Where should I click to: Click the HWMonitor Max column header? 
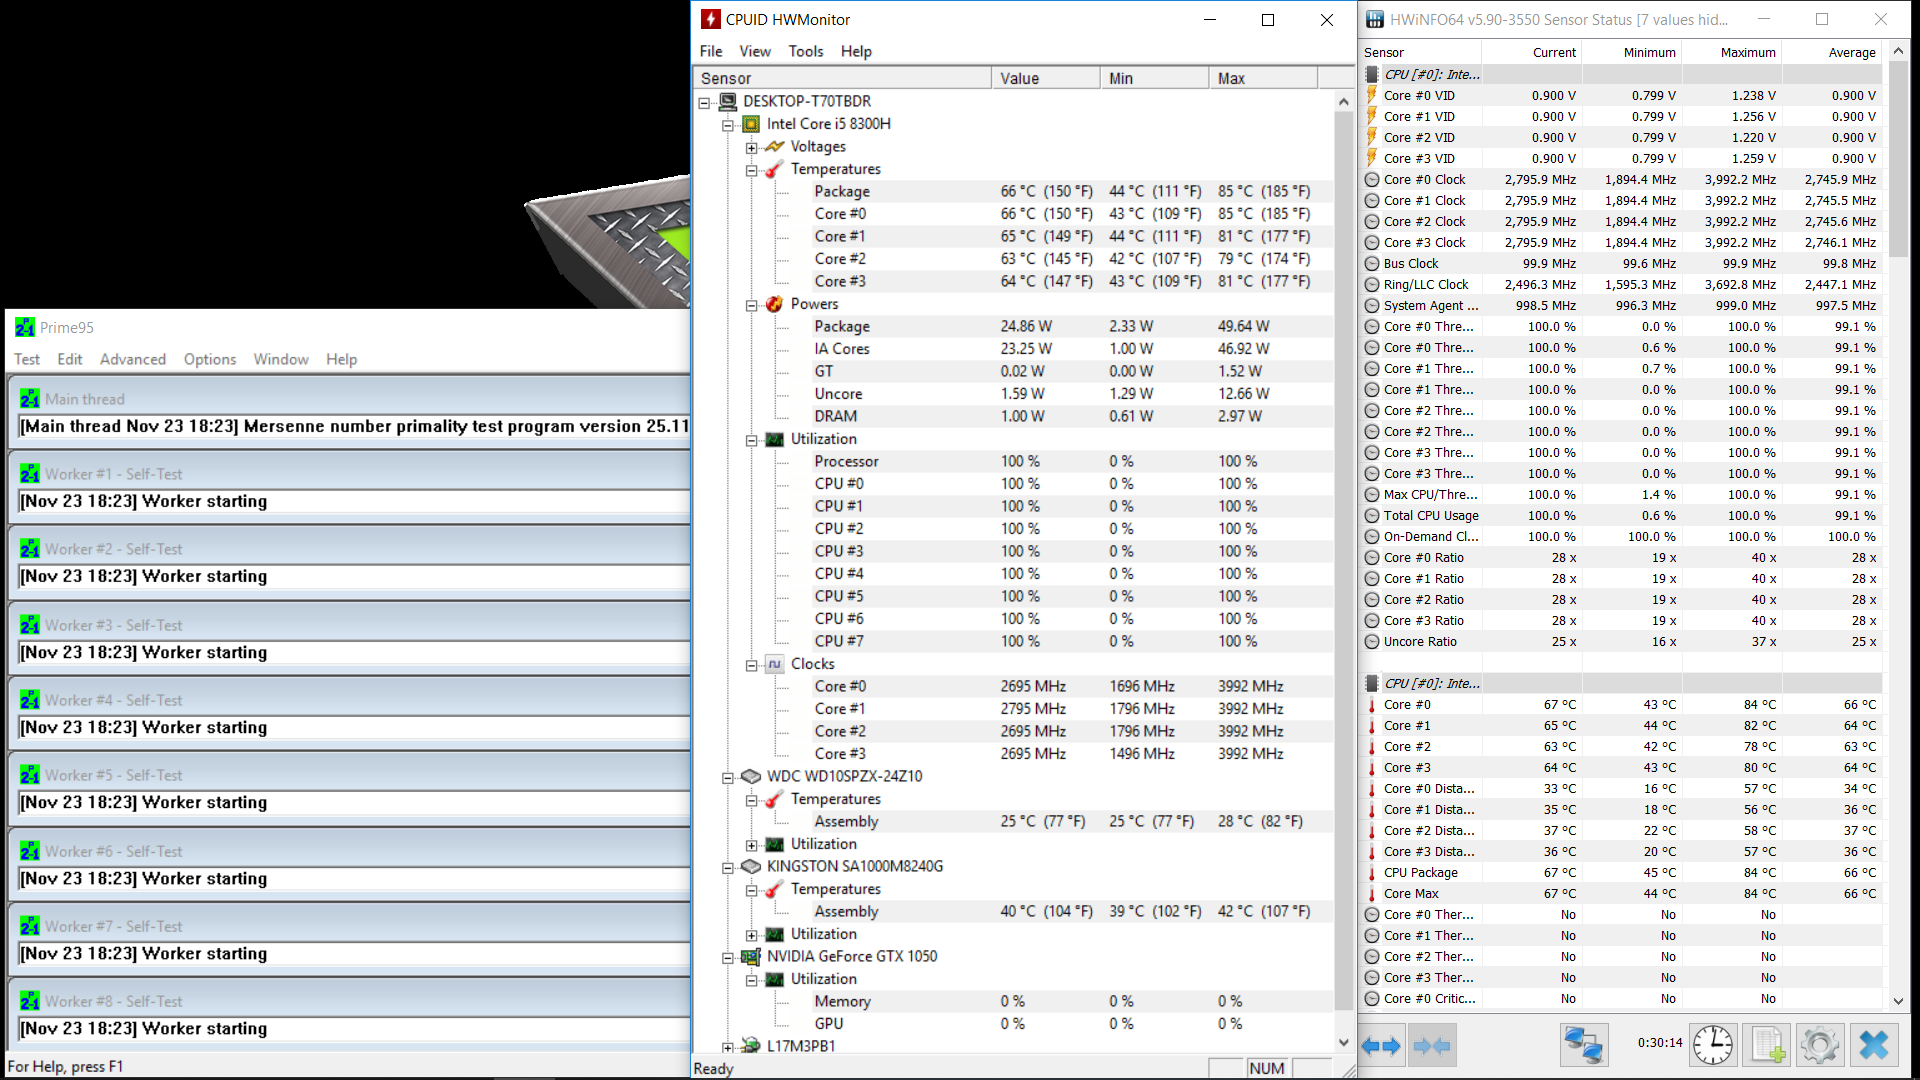[1264, 78]
